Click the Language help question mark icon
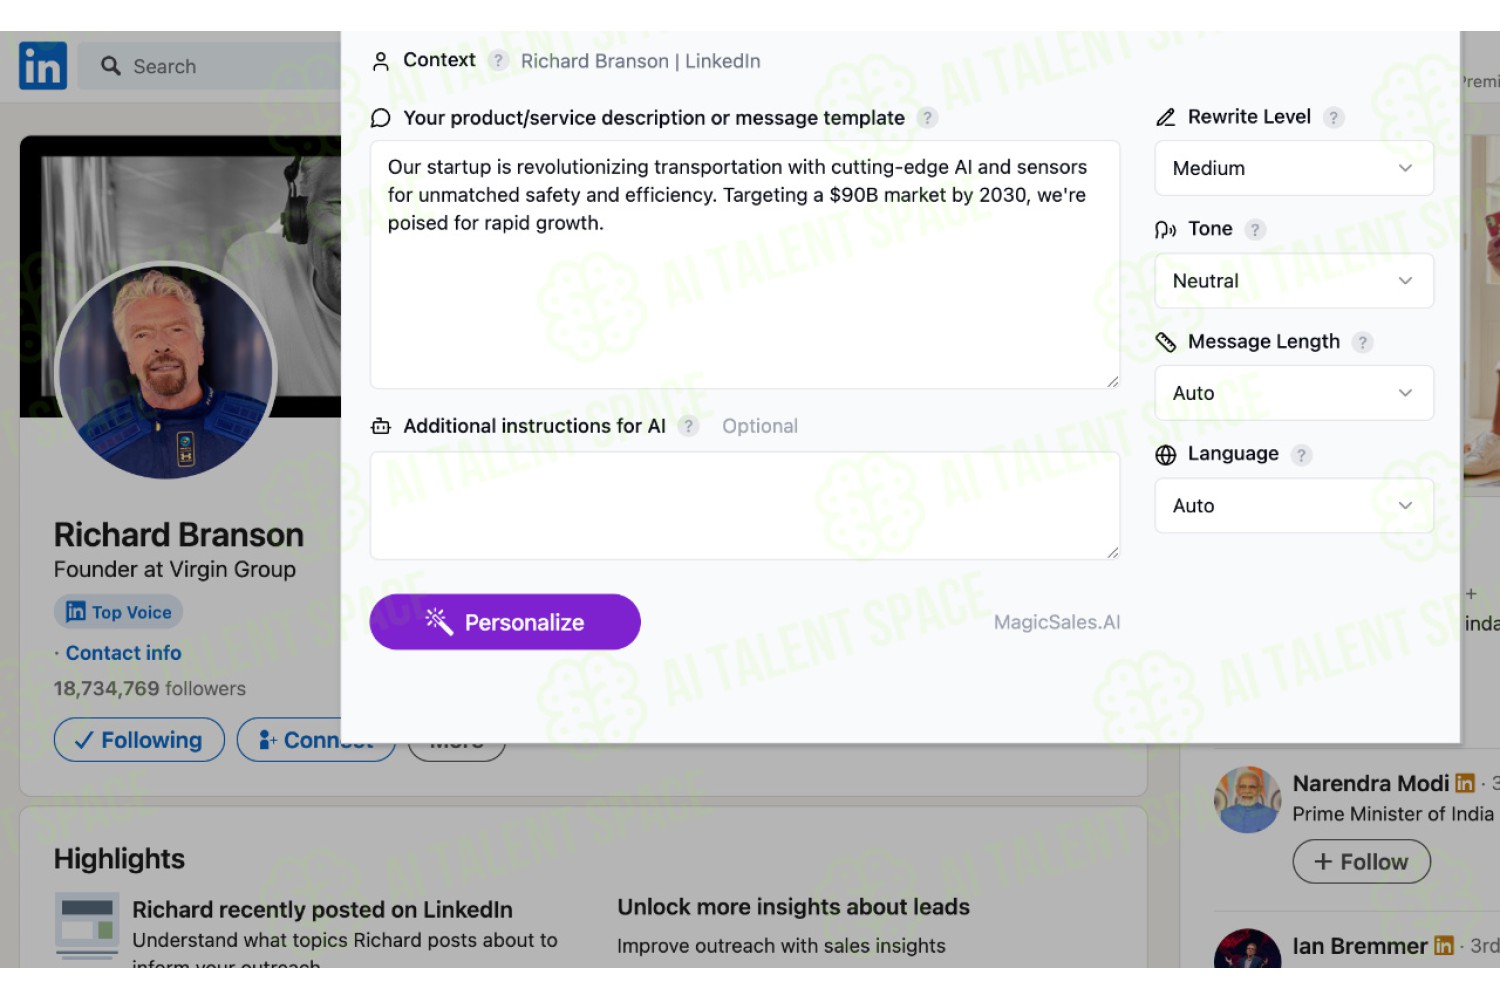Image resolution: width=1500 pixels, height=1000 pixels. click(x=1301, y=455)
